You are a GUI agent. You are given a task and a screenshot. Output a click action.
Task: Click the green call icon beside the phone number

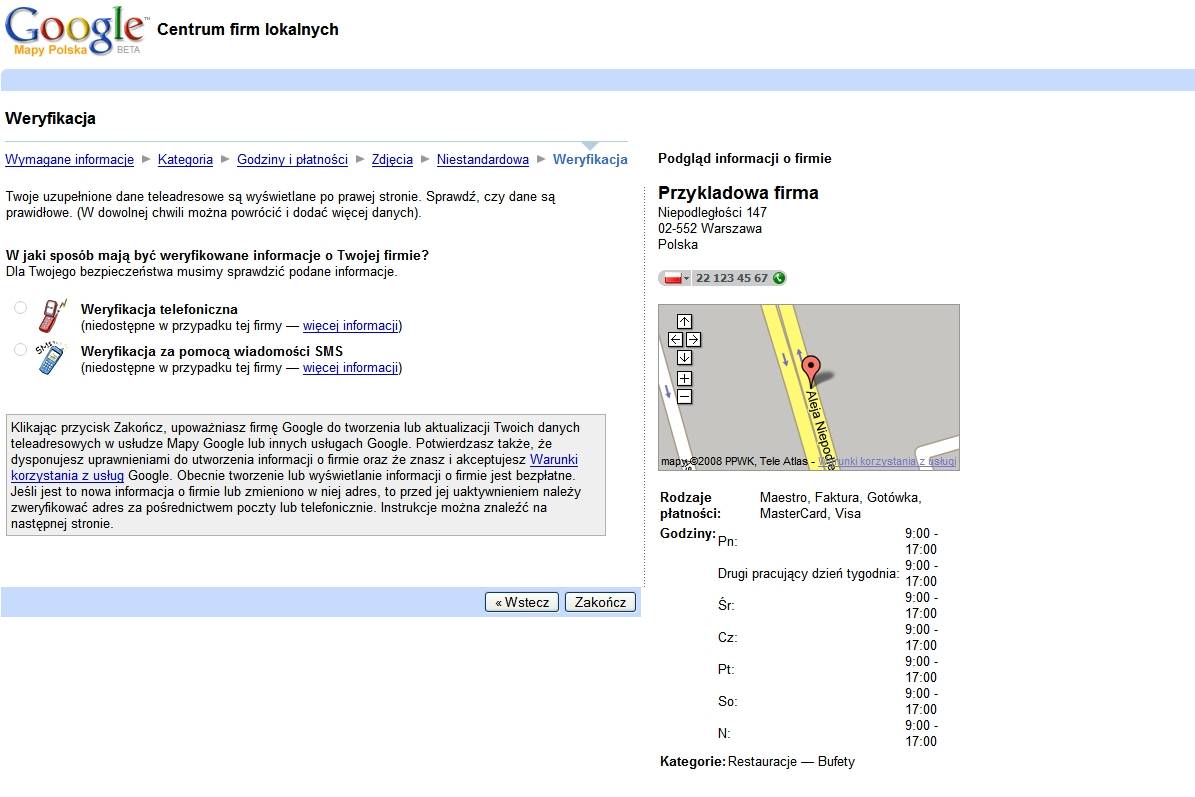pos(779,278)
